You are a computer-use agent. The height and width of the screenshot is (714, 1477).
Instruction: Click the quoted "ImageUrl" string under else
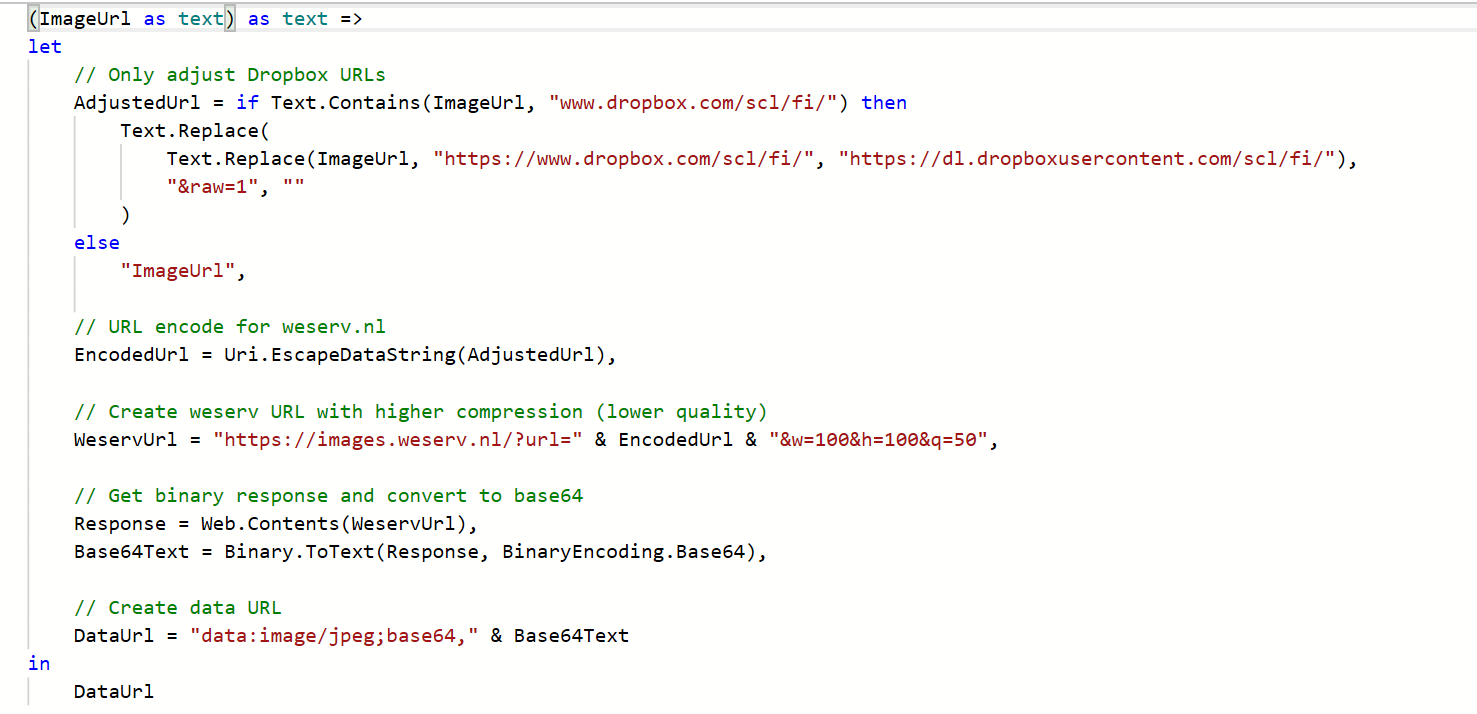[x=179, y=271]
